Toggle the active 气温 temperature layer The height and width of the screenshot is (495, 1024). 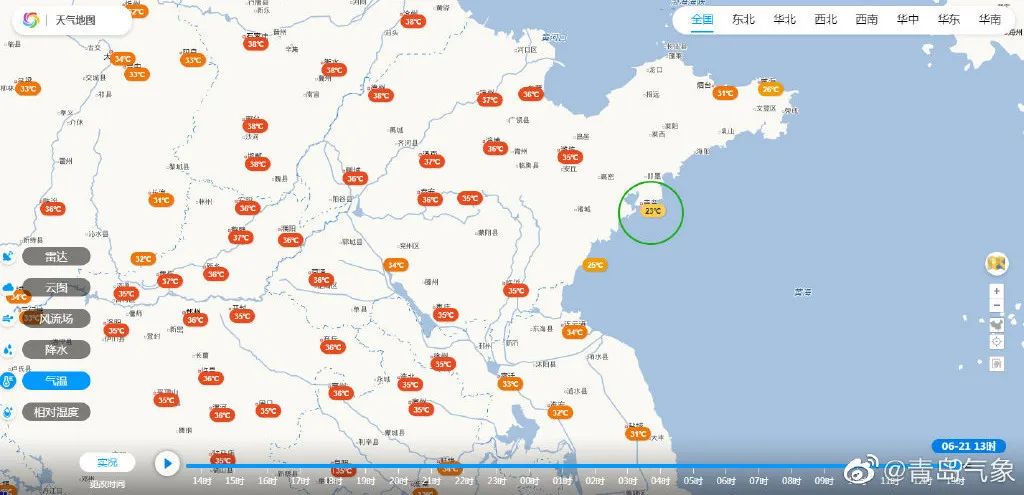point(56,381)
